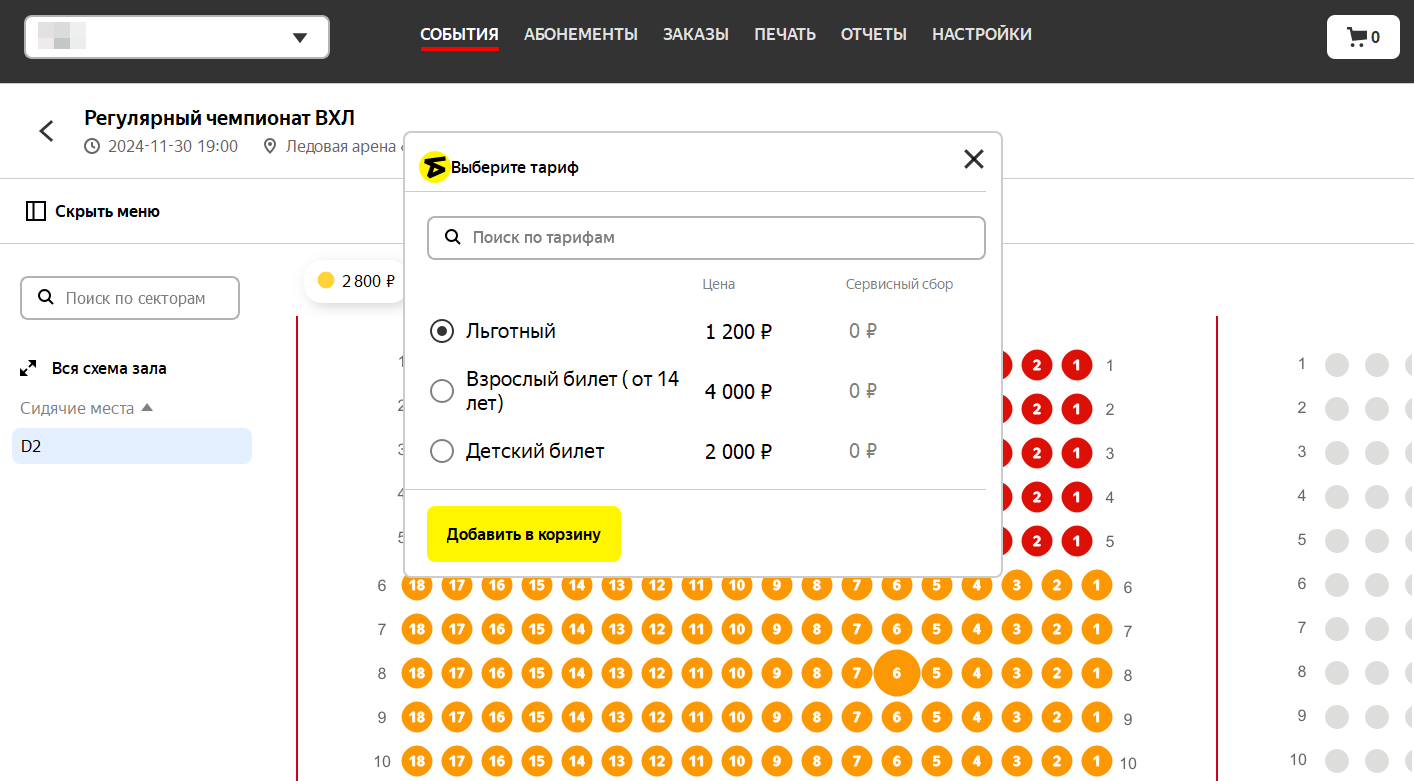Select the Взрослый билет tariff option
Viewport: 1414px width, 781px height.
(x=442, y=391)
